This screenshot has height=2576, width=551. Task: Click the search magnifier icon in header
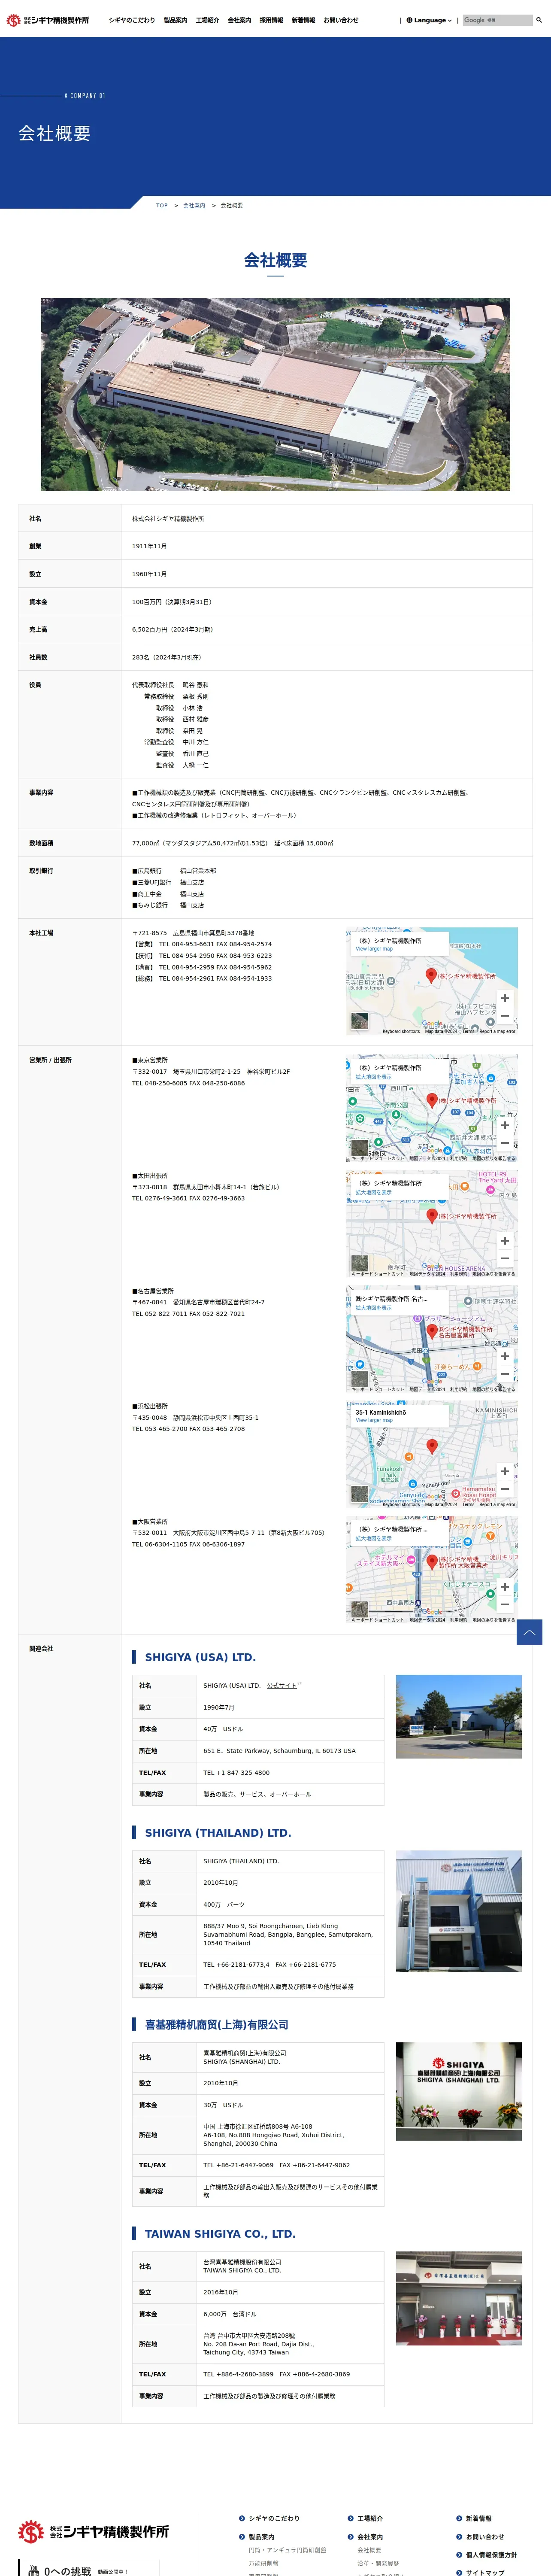pyautogui.click(x=539, y=20)
